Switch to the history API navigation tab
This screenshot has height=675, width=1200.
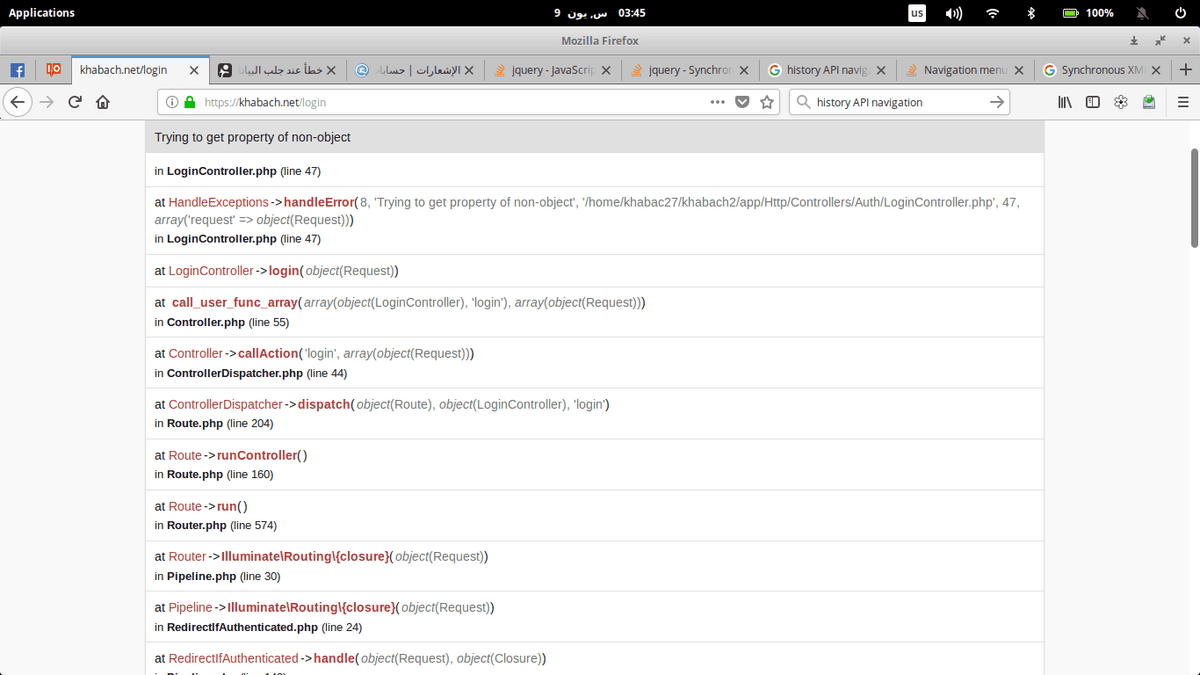820,70
